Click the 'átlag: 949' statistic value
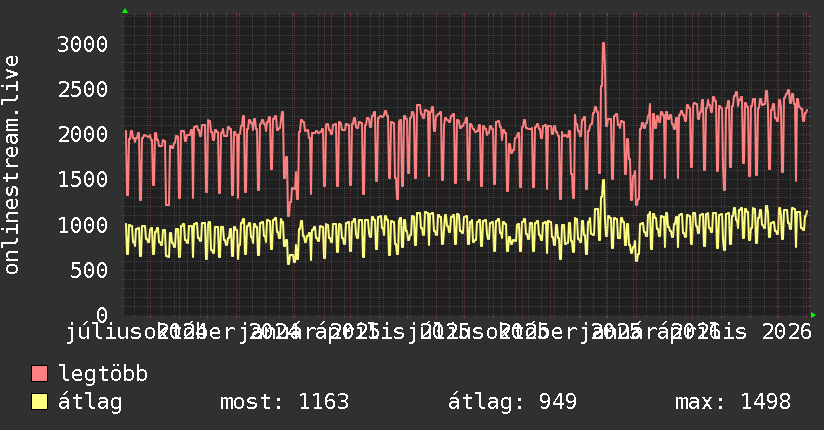Viewport: 824px width, 430px height. [x=512, y=402]
